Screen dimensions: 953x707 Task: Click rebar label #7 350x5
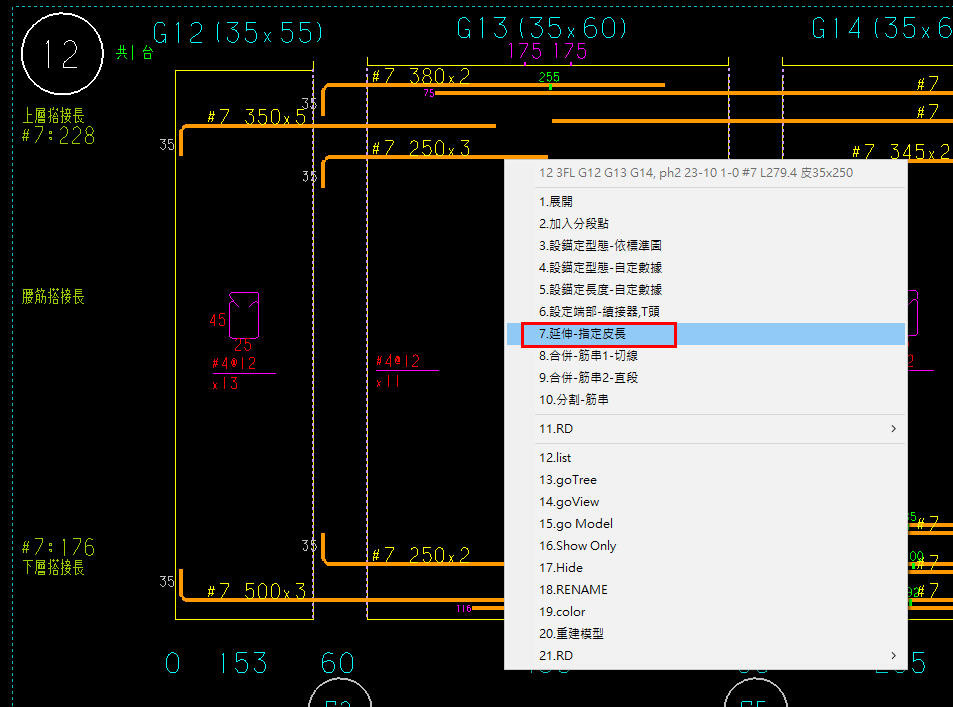(x=256, y=116)
